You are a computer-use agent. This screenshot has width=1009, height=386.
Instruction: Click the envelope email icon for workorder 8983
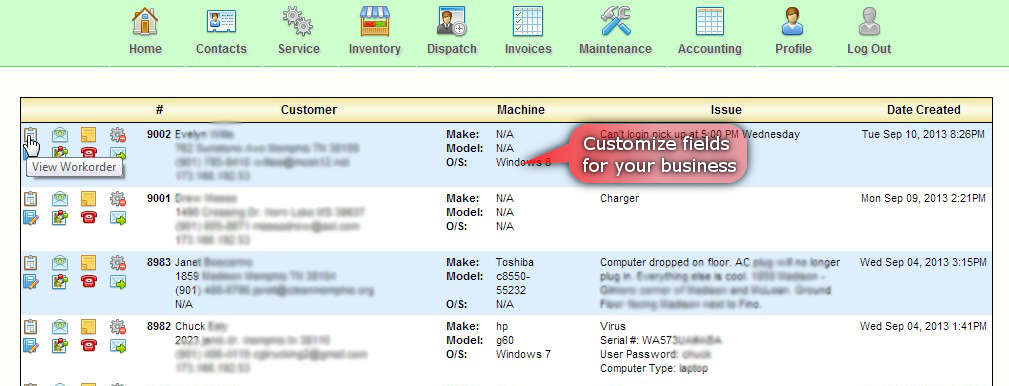coord(60,262)
